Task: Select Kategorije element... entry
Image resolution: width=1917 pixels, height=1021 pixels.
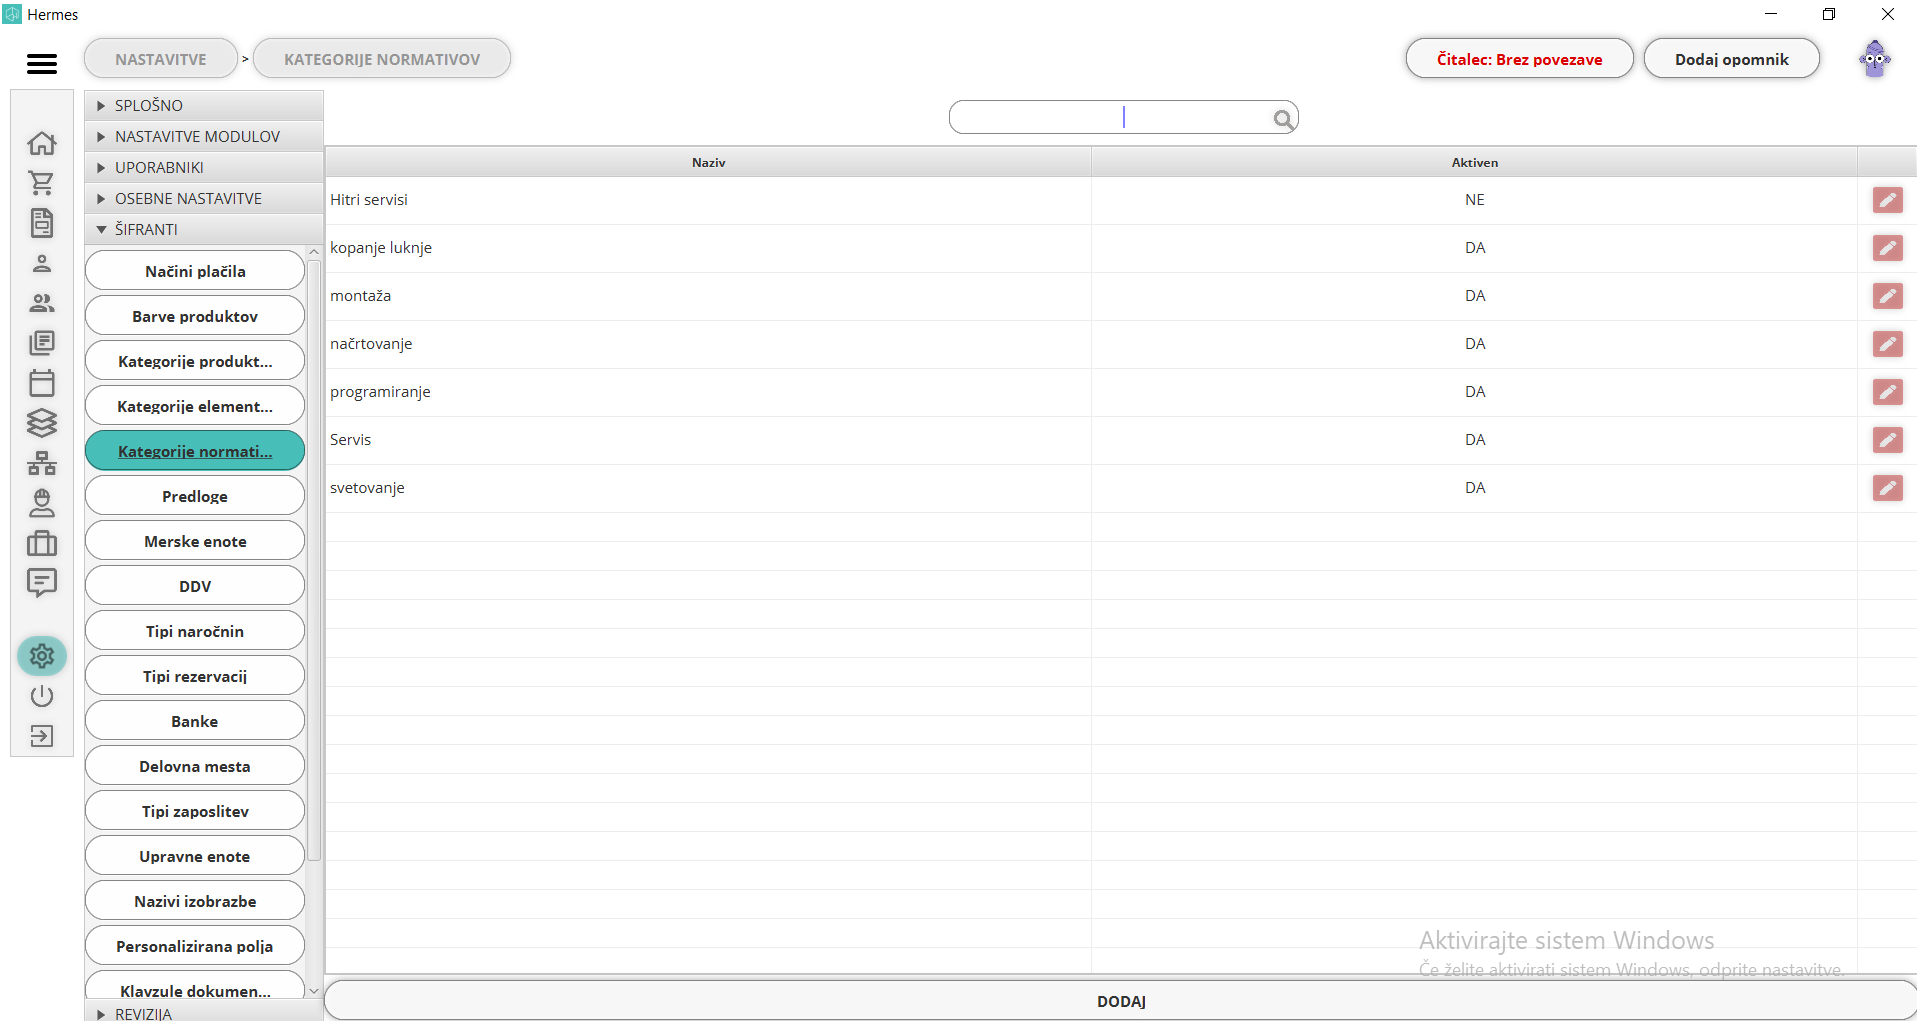Action: [x=195, y=406]
